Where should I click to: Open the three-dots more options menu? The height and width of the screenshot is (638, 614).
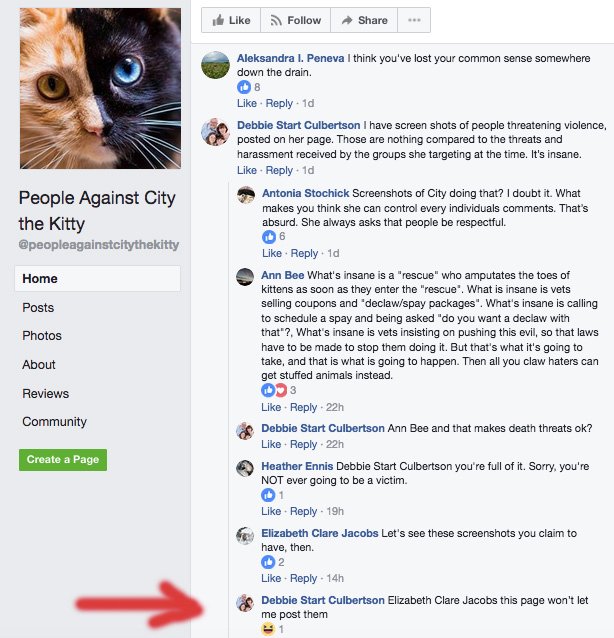[413, 20]
